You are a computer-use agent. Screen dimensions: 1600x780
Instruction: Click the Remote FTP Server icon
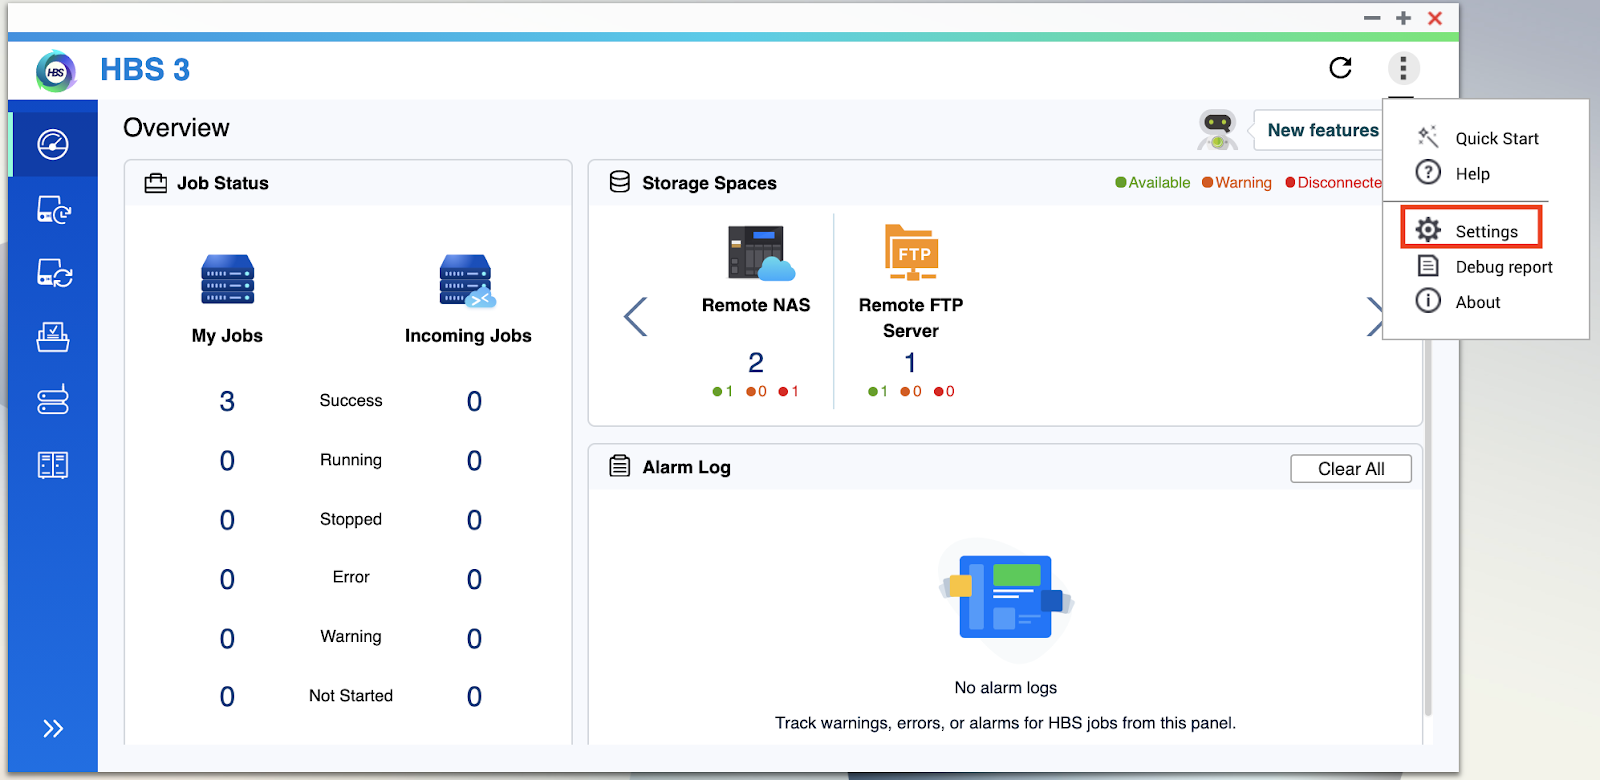[911, 252]
